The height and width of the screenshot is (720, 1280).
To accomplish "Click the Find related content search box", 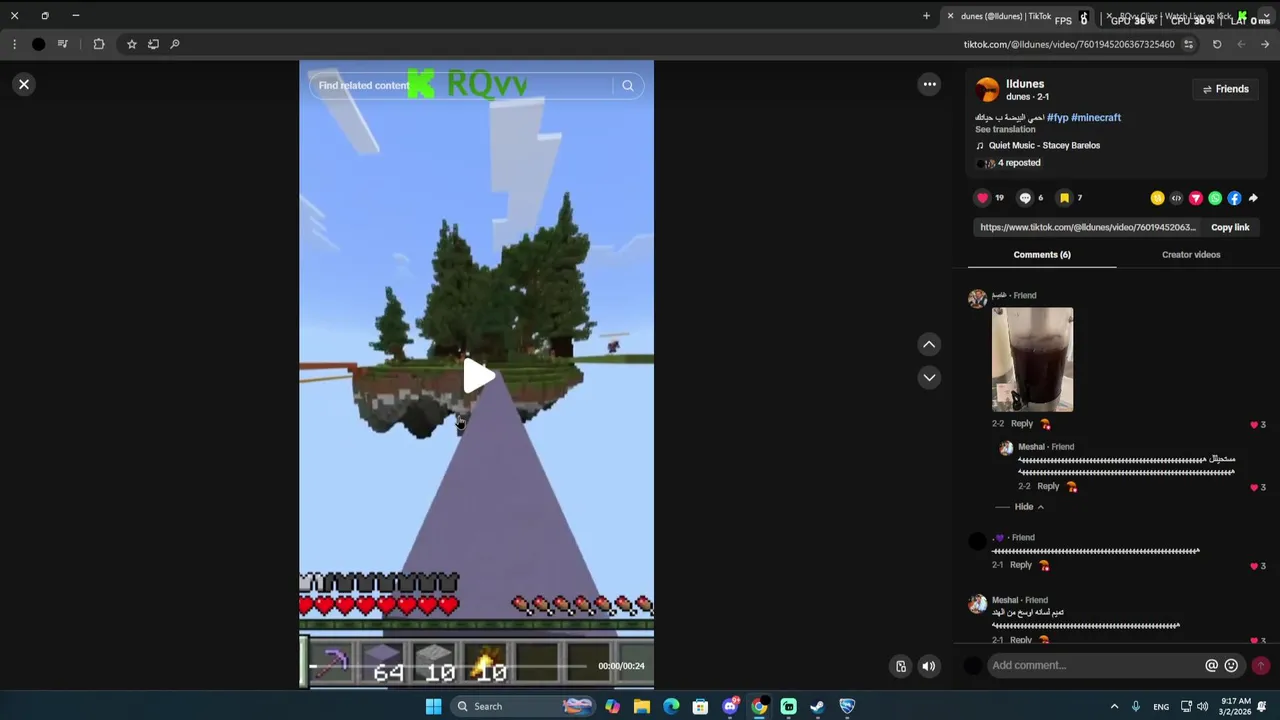I will [462, 86].
